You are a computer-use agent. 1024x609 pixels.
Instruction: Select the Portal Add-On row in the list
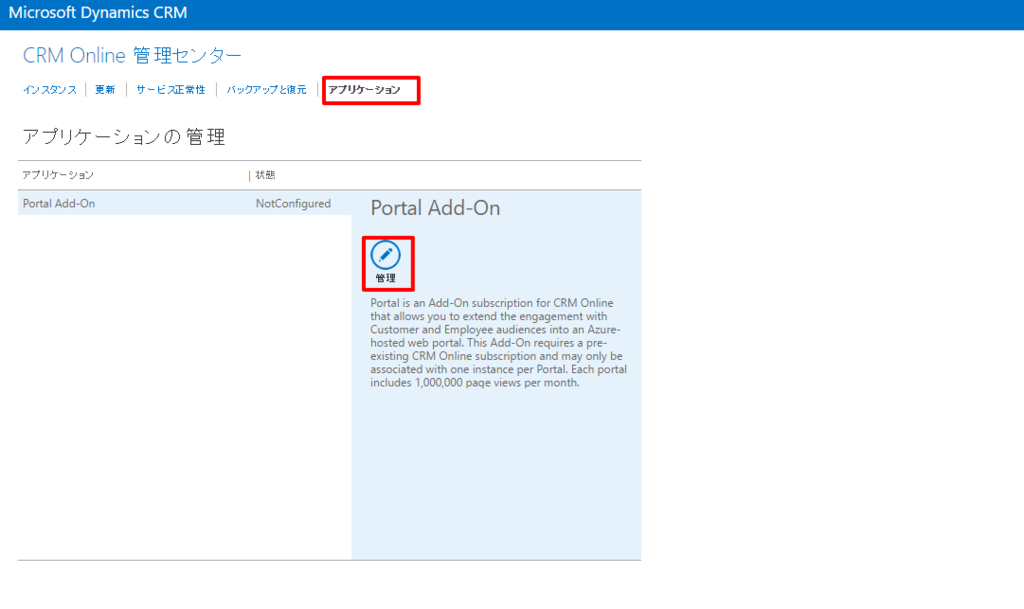pos(184,203)
